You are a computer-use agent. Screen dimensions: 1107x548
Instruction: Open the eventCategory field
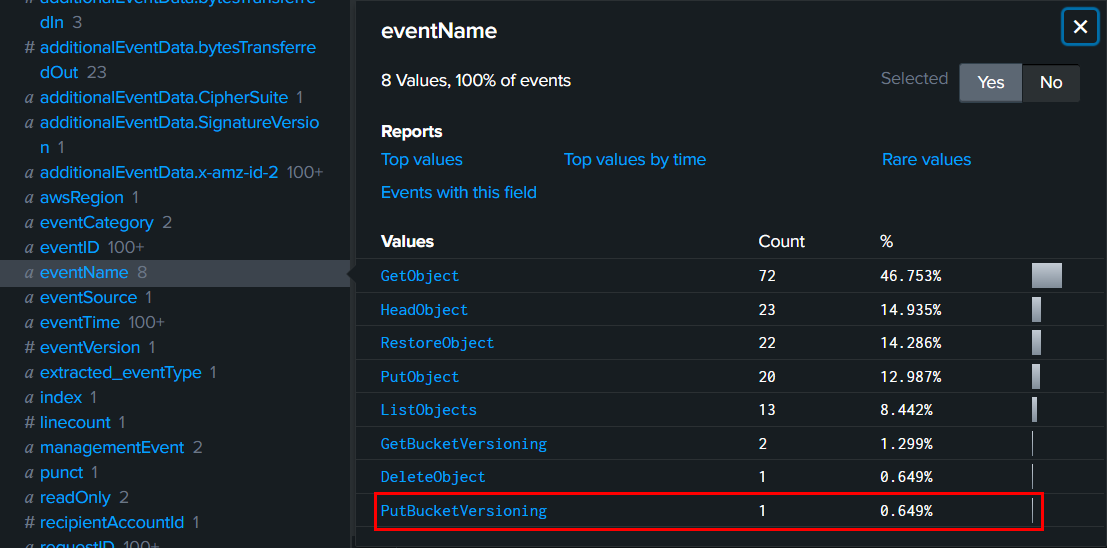click(96, 223)
